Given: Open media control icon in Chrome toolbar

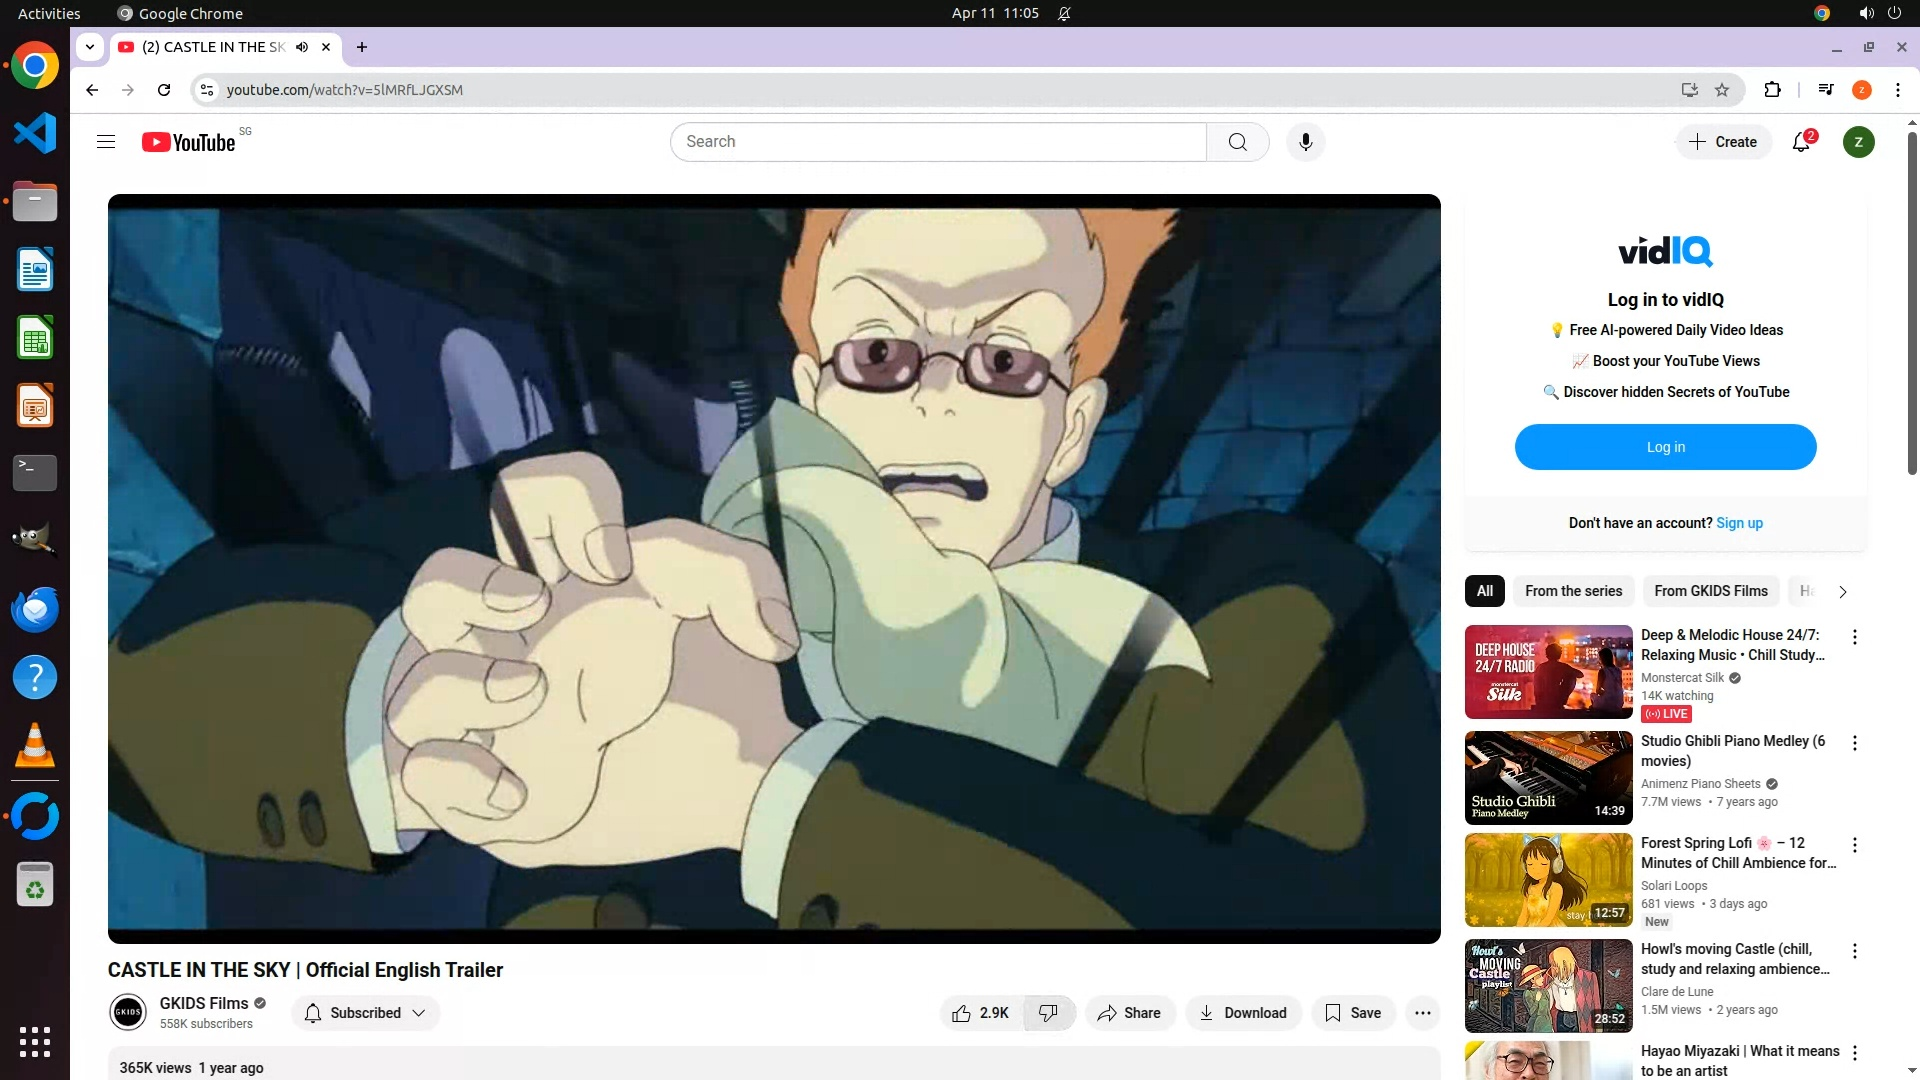Looking at the screenshot, I should point(1826,90).
